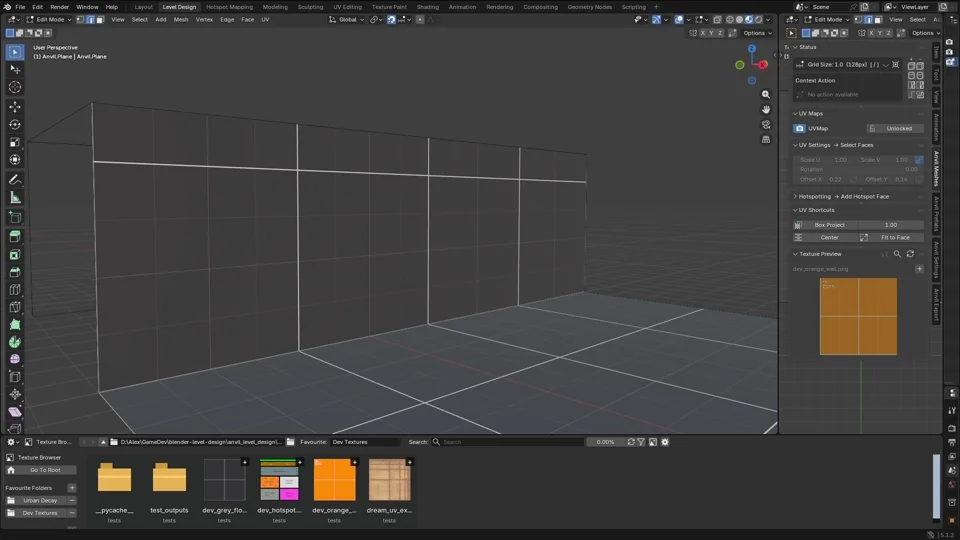
Task: Toggle the Unlocked UV map lock
Action: coord(894,129)
